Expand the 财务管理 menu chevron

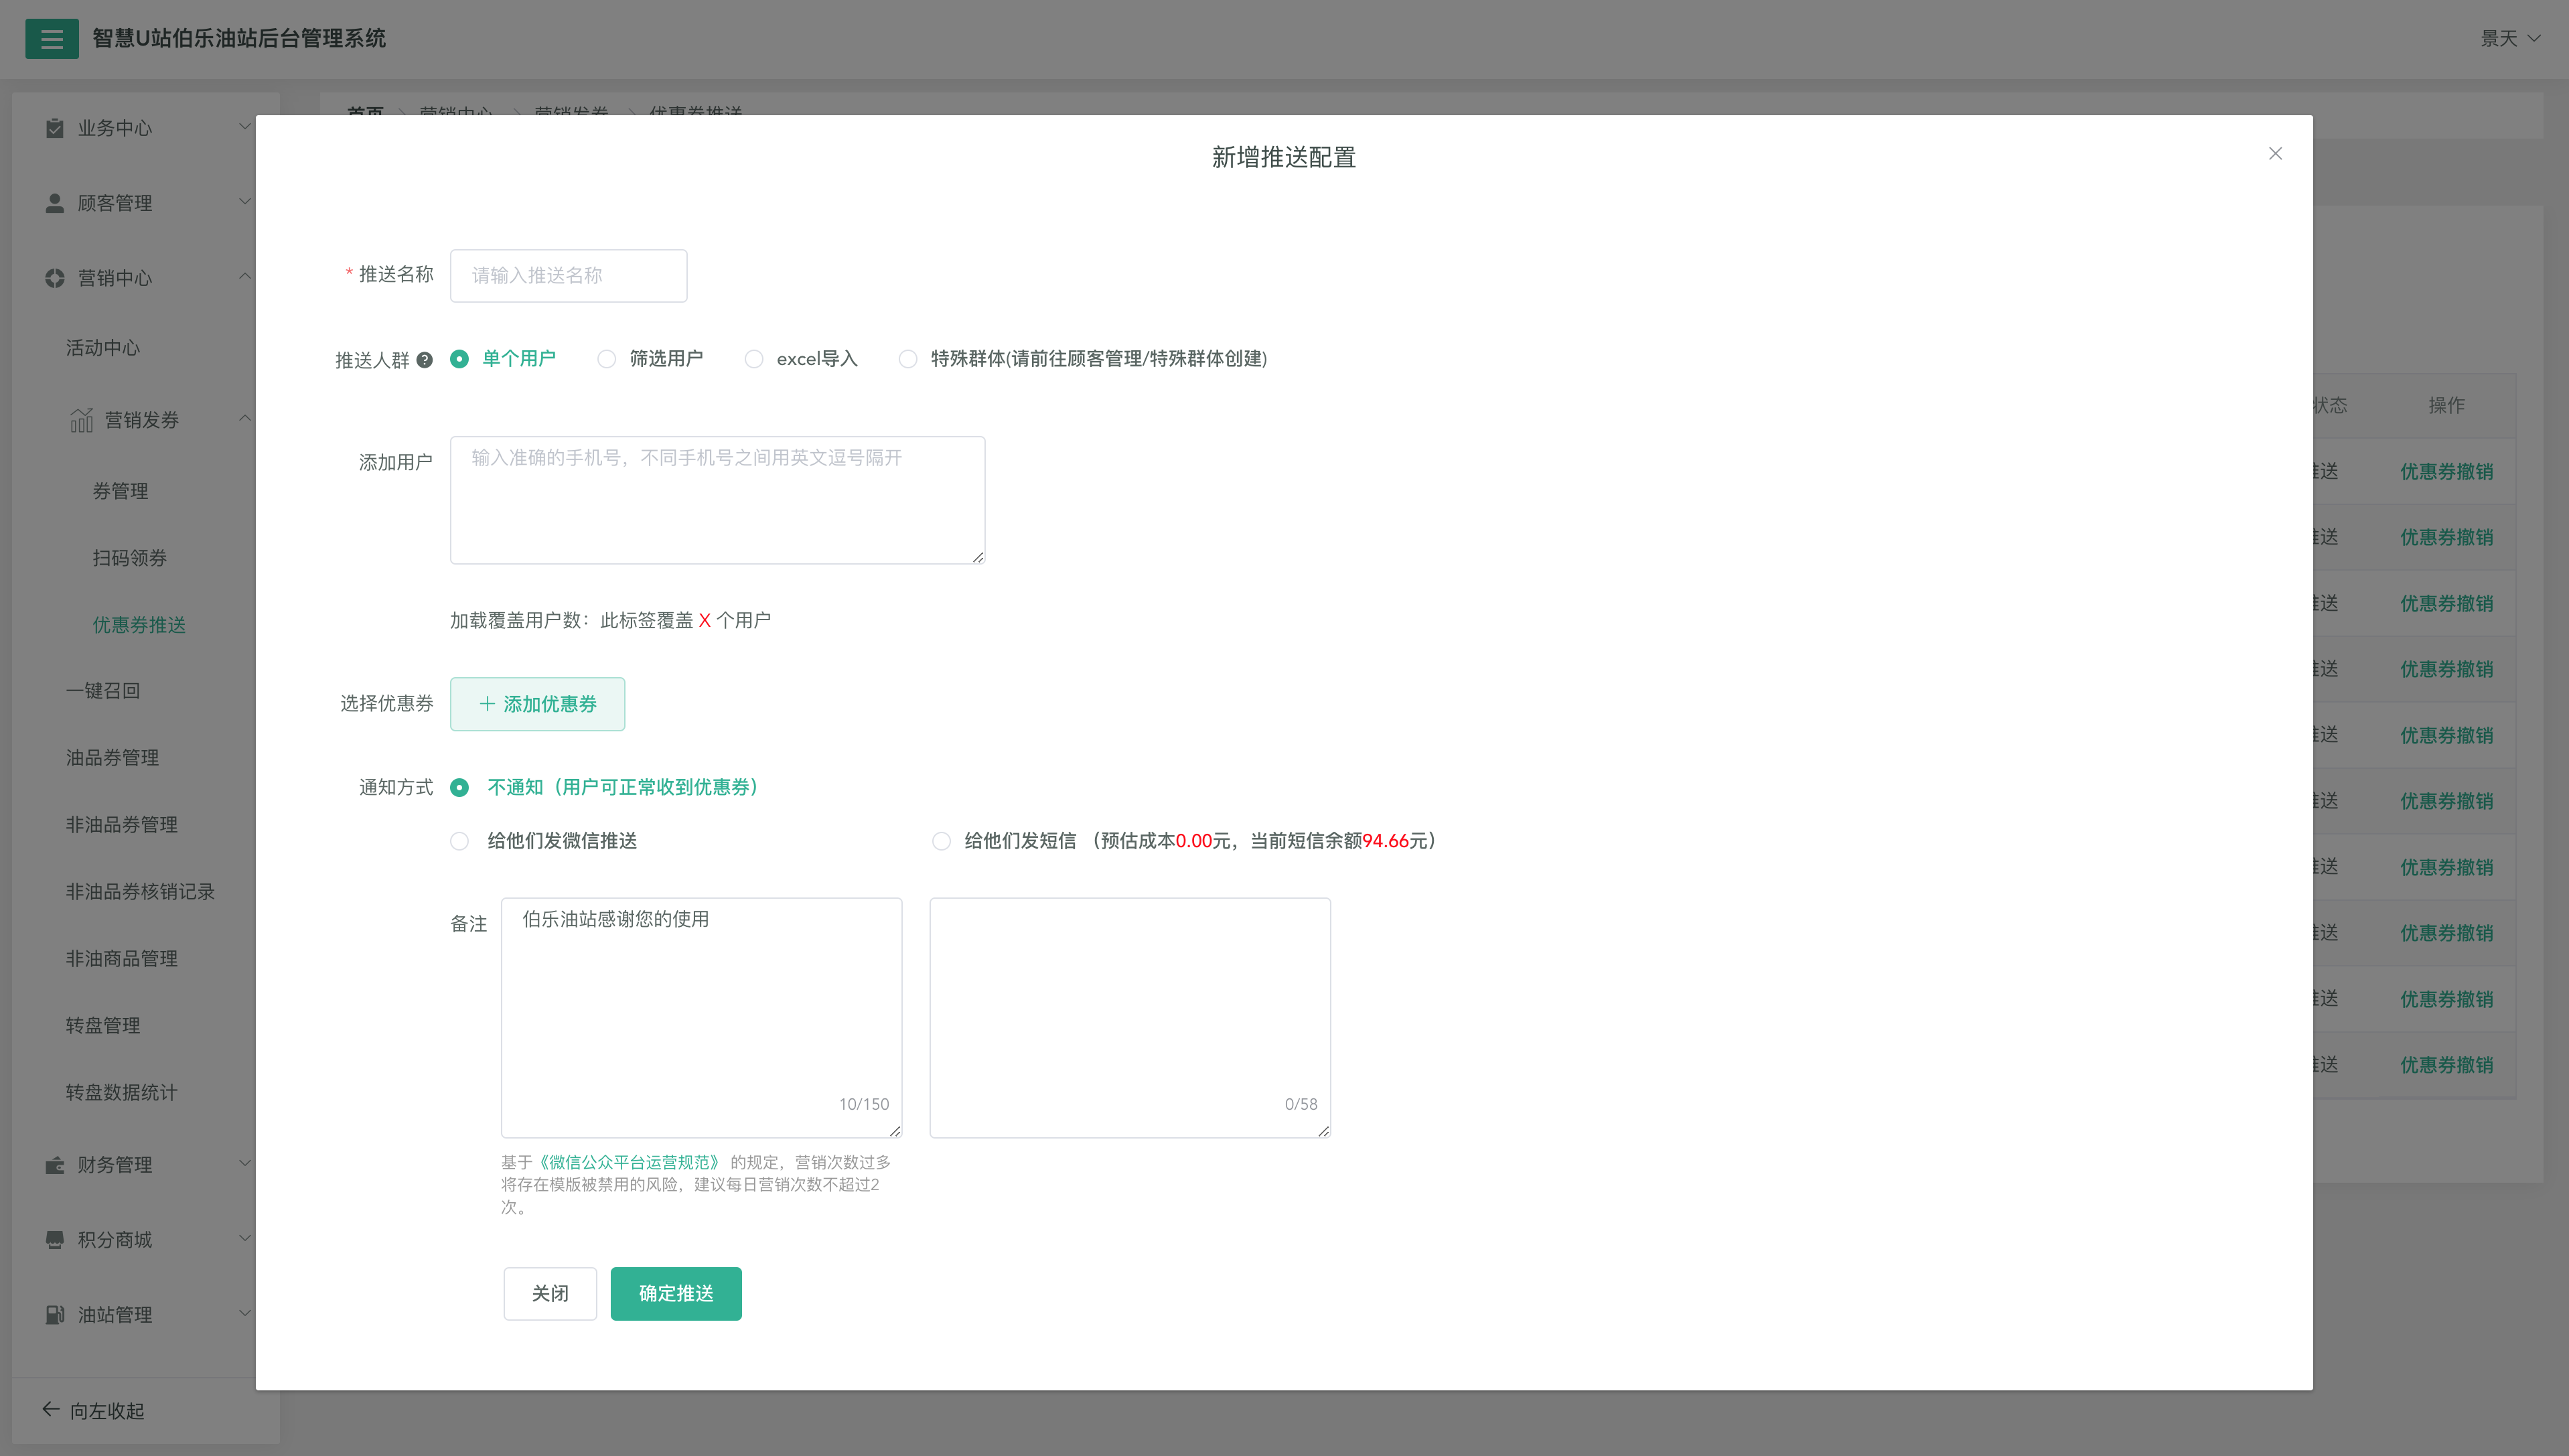pyautogui.click(x=245, y=1163)
